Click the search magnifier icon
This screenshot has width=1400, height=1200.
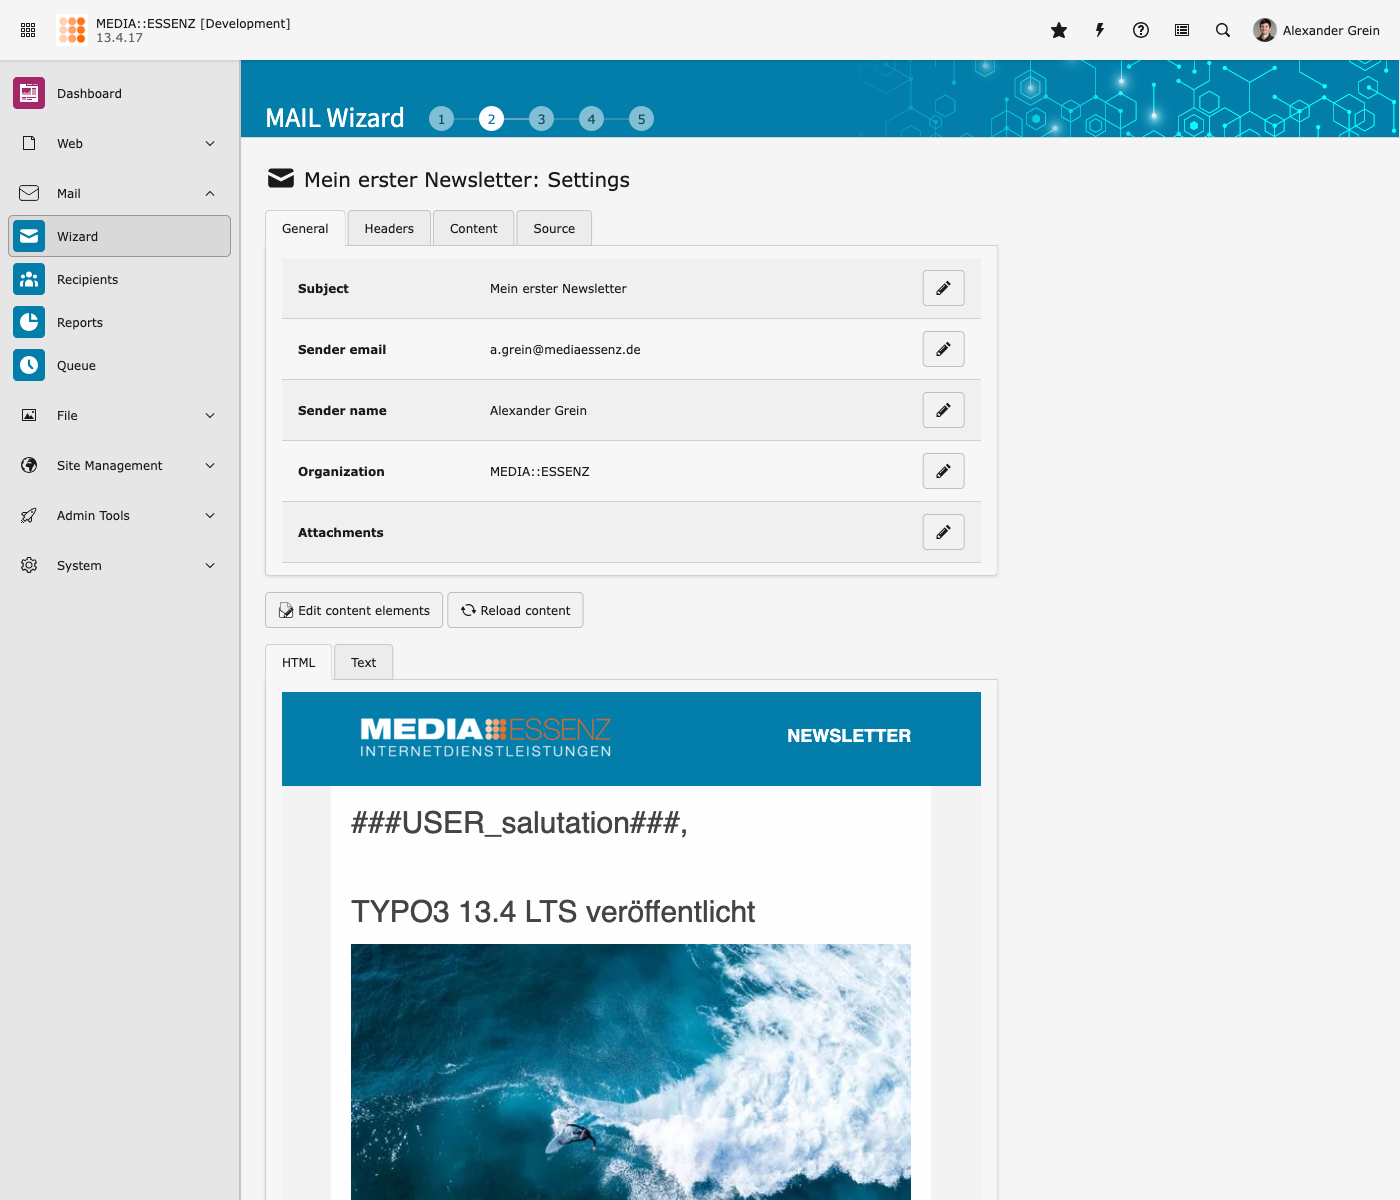1223,30
